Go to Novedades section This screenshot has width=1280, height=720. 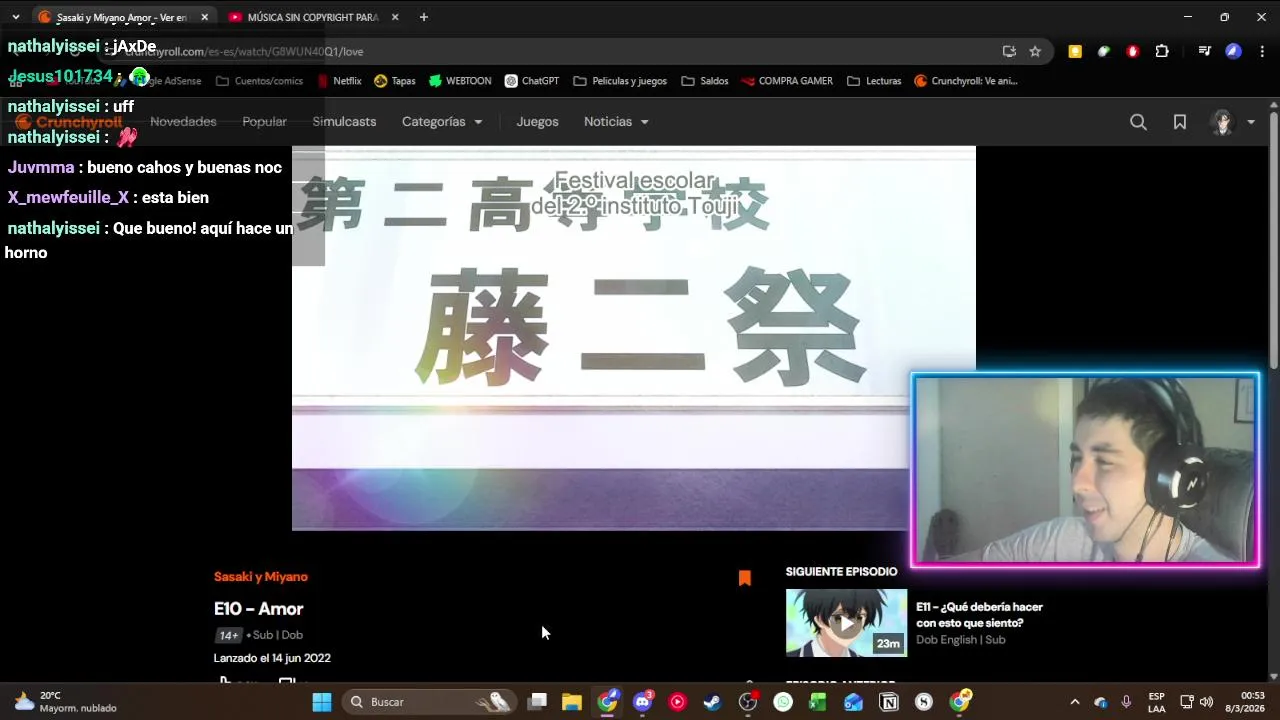183,122
